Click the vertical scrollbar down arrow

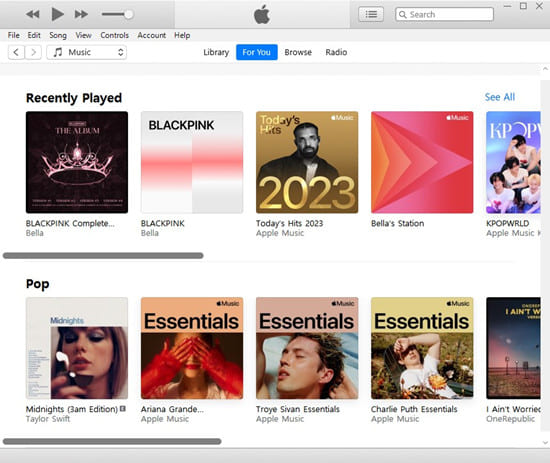pos(545,442)
